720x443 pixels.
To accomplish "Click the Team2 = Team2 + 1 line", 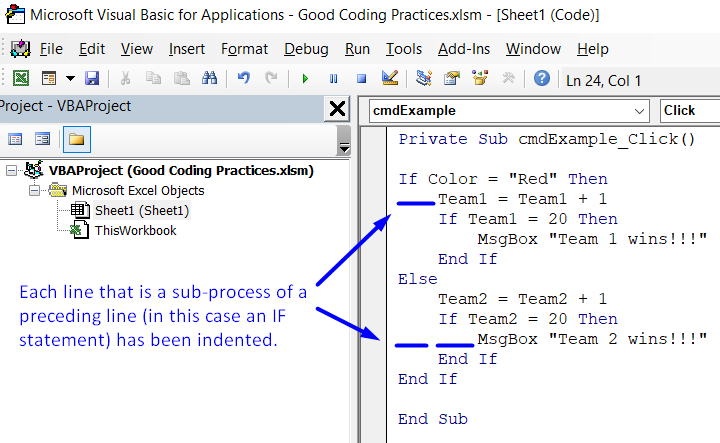I will pyautogui.click(x=522, y=299).
